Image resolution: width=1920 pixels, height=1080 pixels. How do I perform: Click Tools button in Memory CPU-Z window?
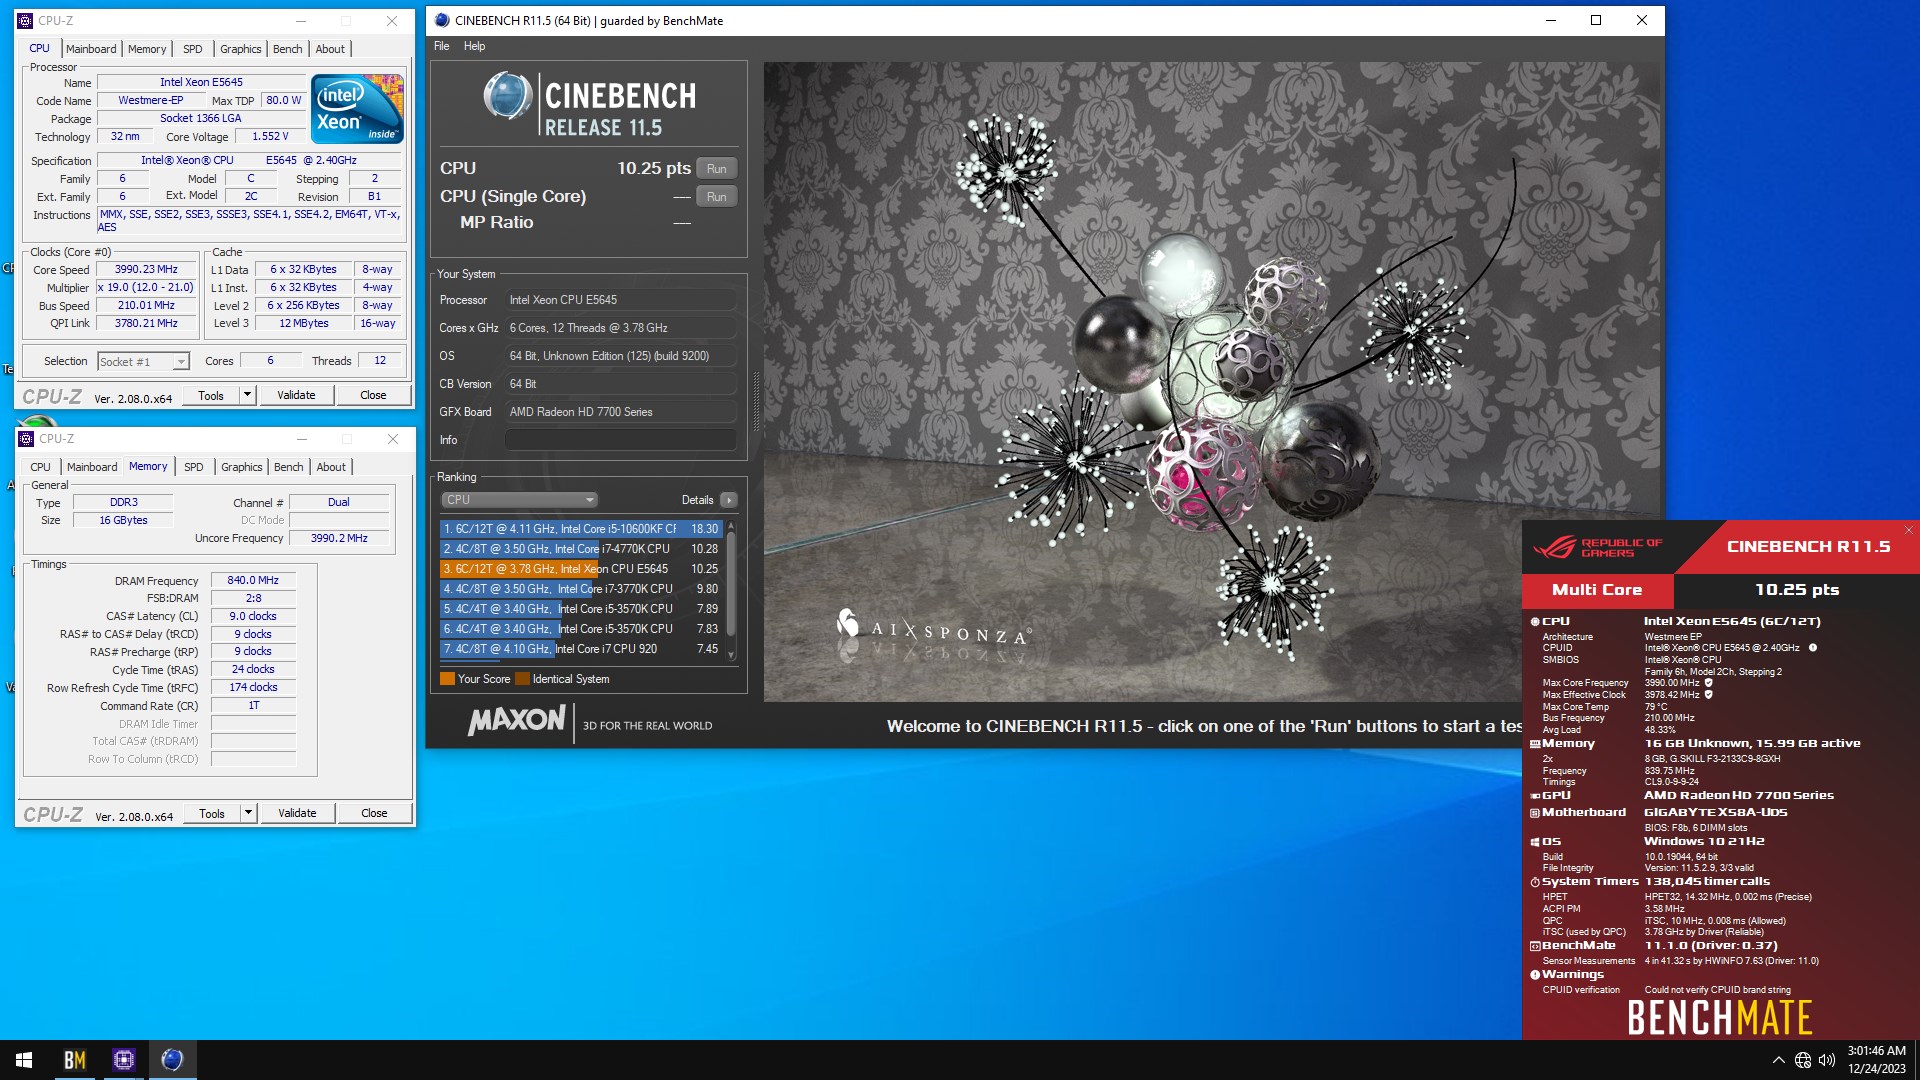212,813
